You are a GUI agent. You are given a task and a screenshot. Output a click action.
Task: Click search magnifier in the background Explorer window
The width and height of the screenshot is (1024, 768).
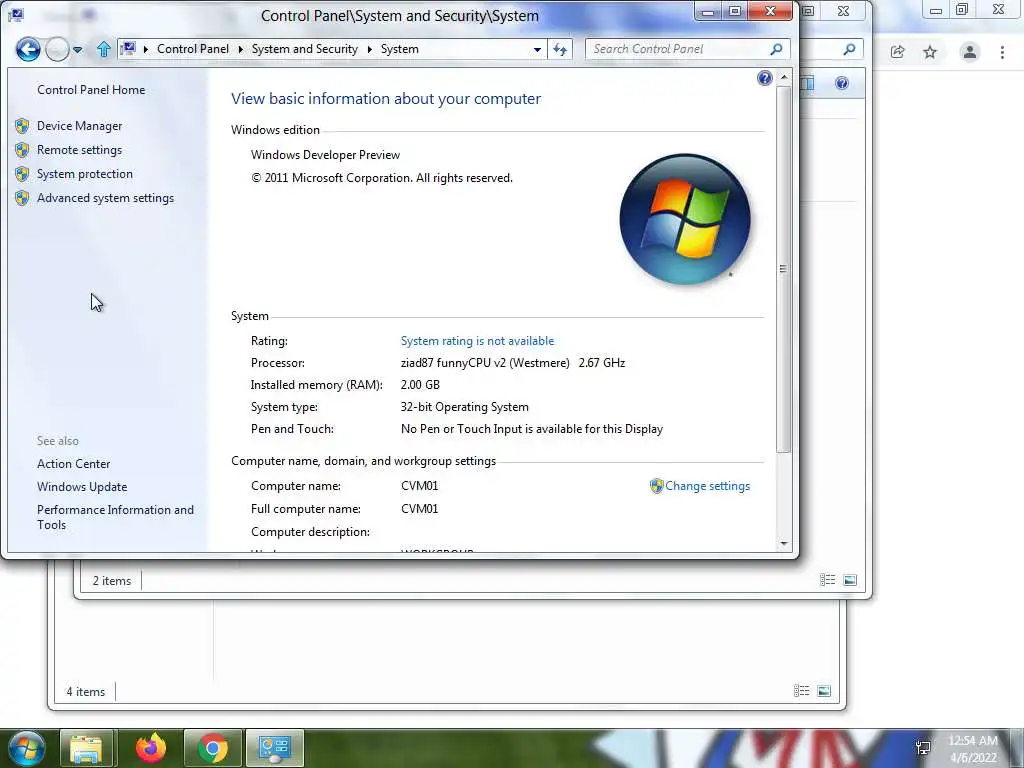849,49
